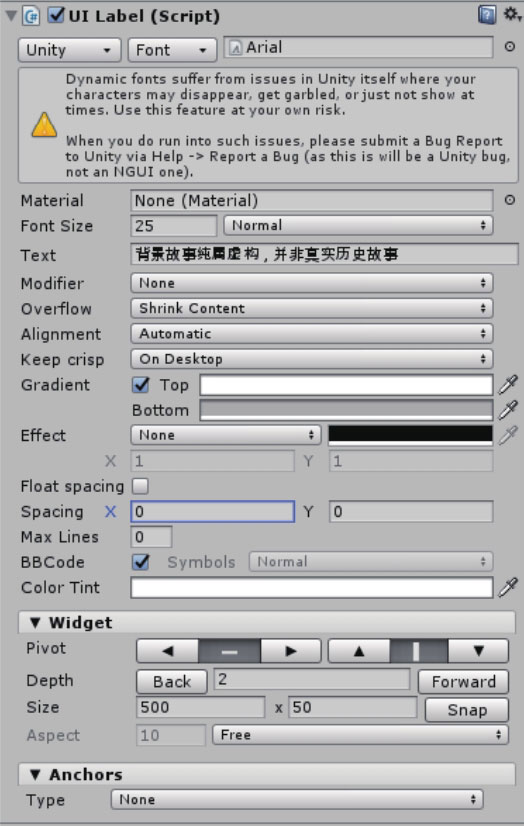Click the Snap size button

[467, 710]
